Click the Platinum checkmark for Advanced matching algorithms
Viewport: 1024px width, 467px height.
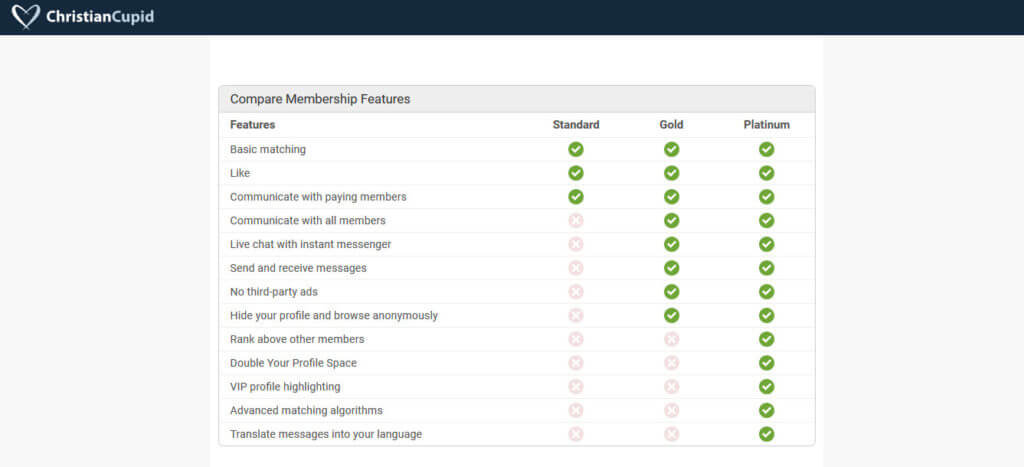pyautogui.click(x=767, y=410)
